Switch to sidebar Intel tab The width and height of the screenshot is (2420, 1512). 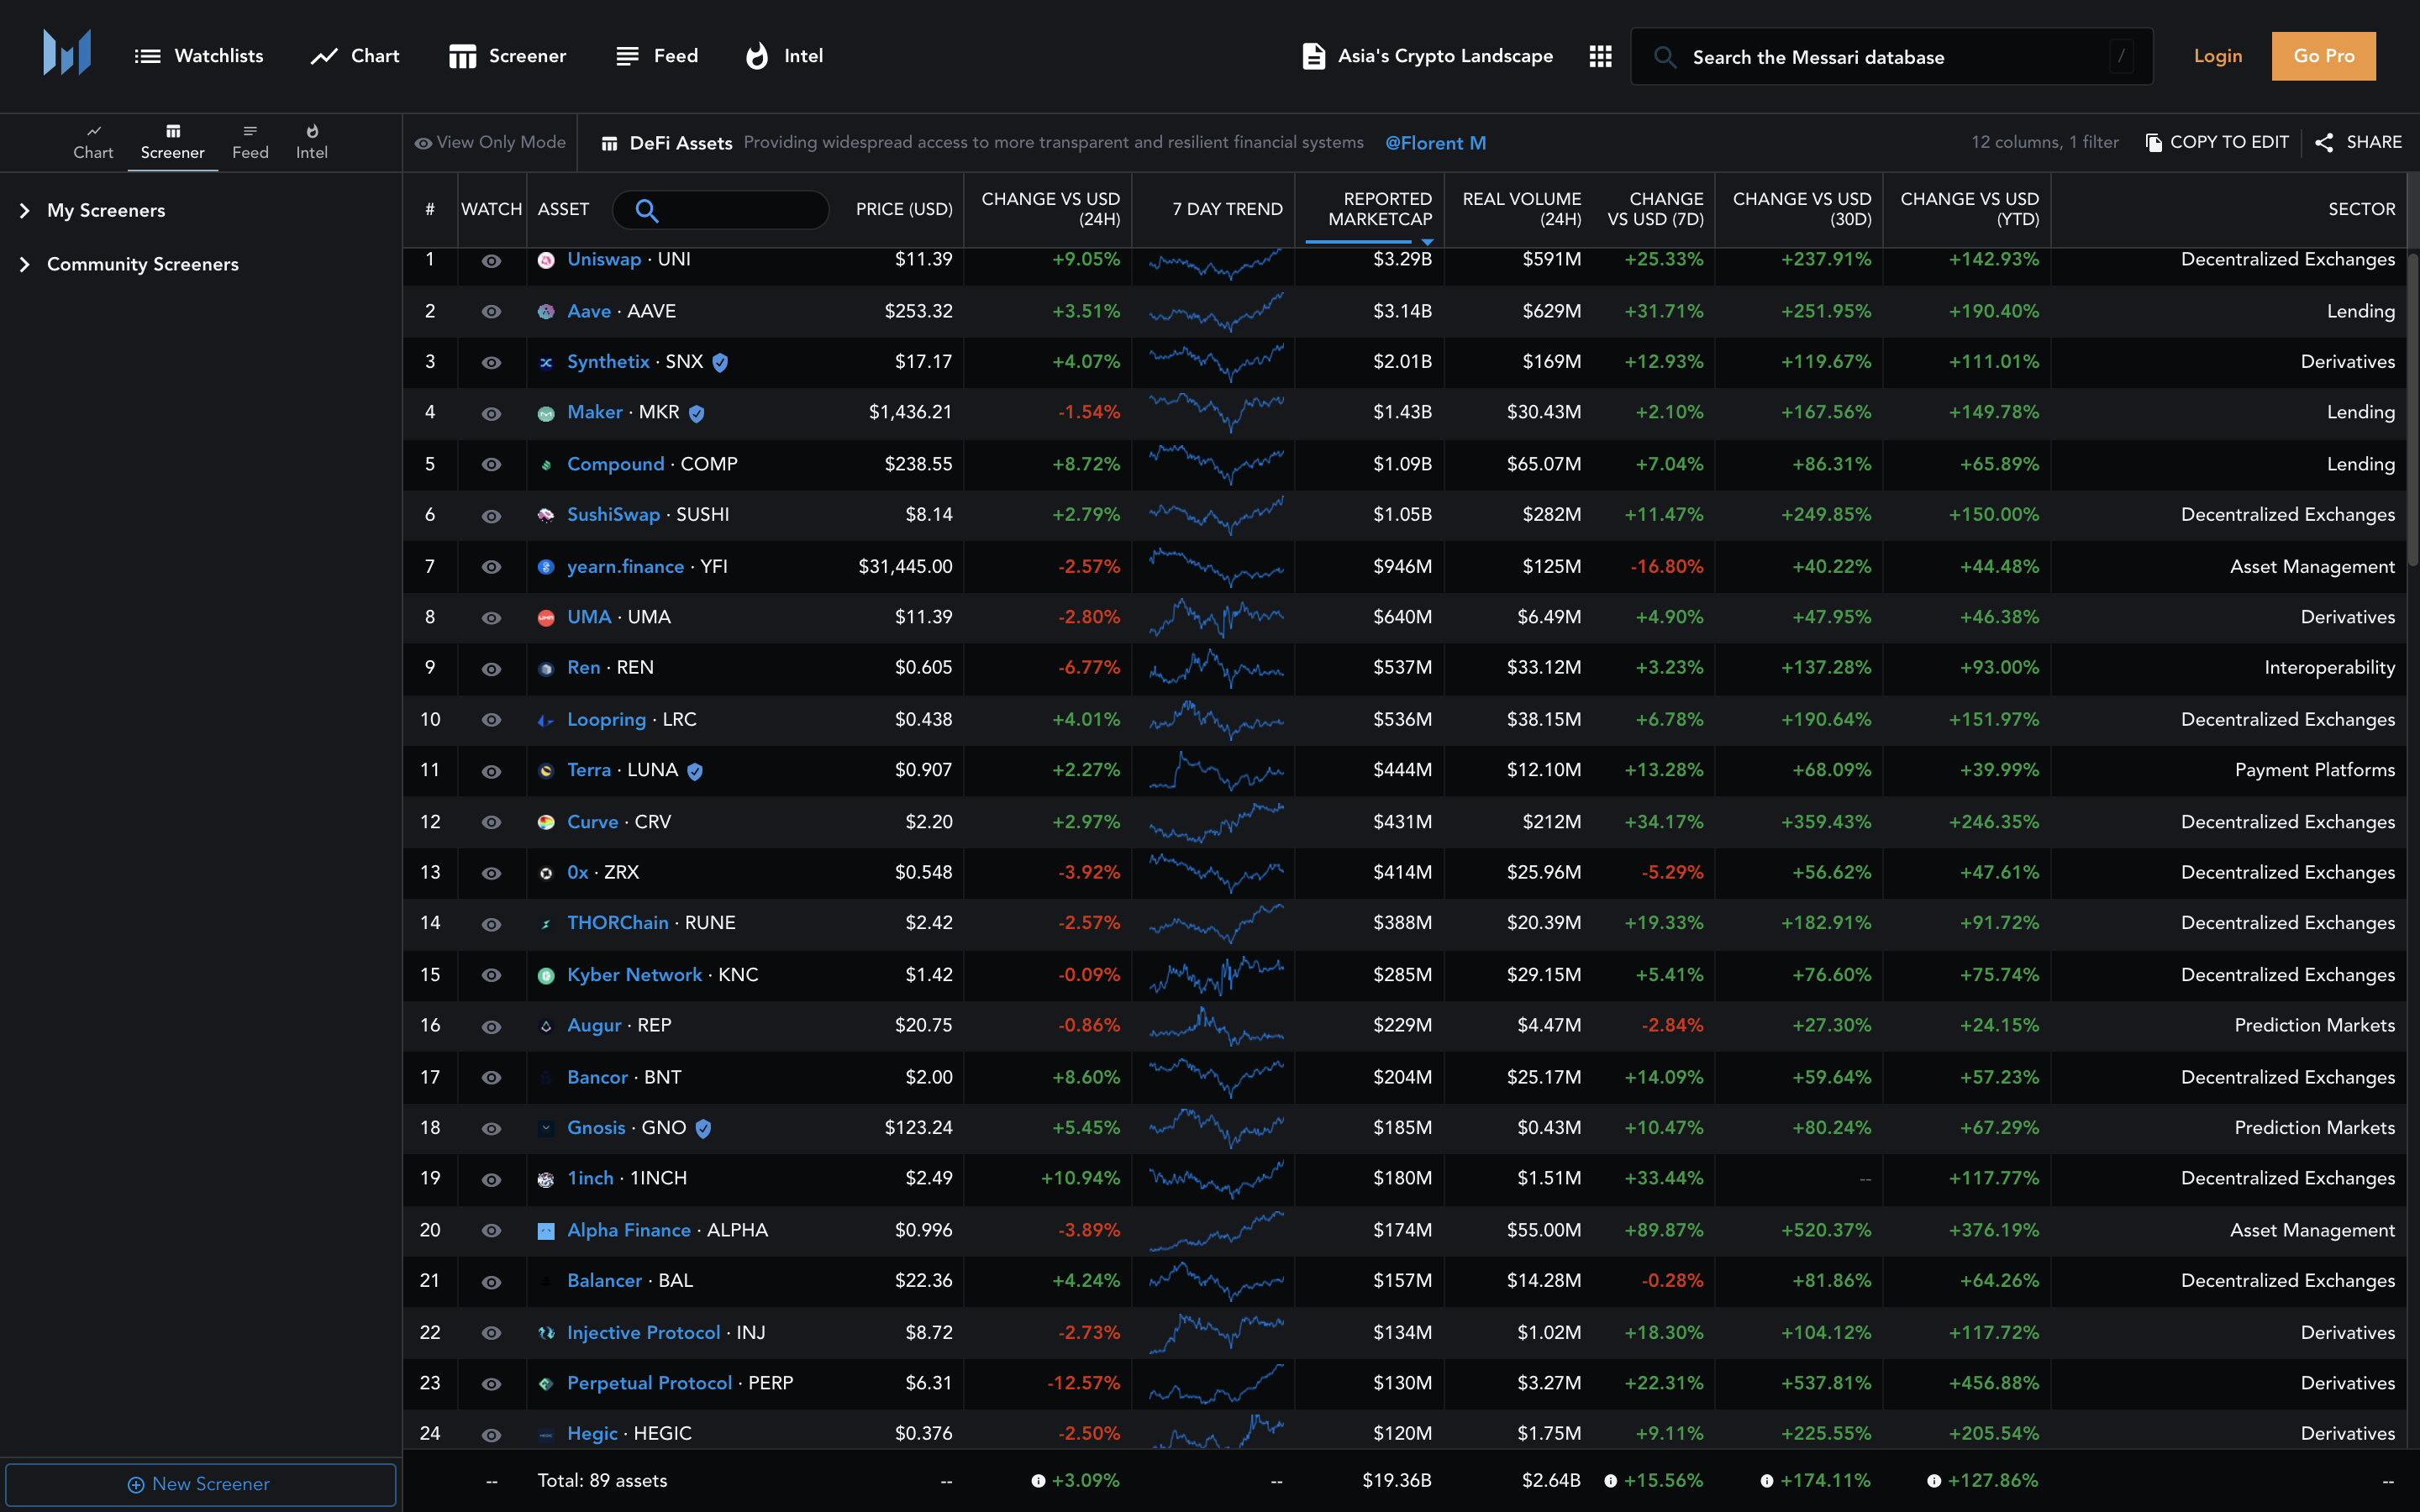click(x=311, y=142)
